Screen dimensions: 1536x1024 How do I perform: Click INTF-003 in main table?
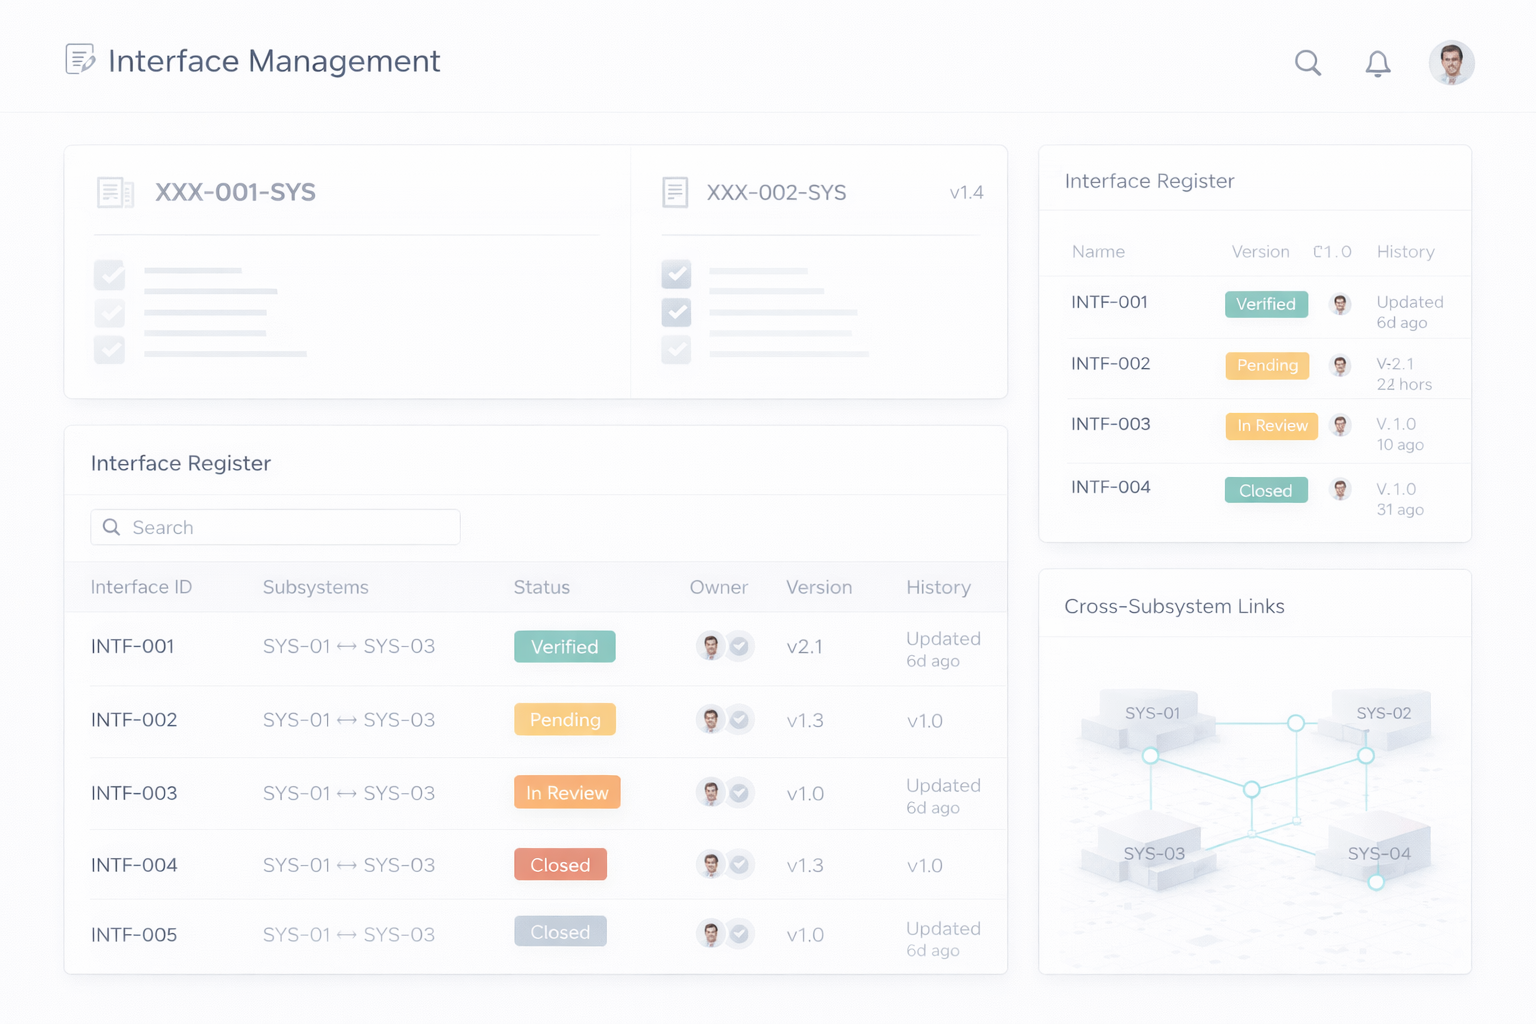(134, 793)
